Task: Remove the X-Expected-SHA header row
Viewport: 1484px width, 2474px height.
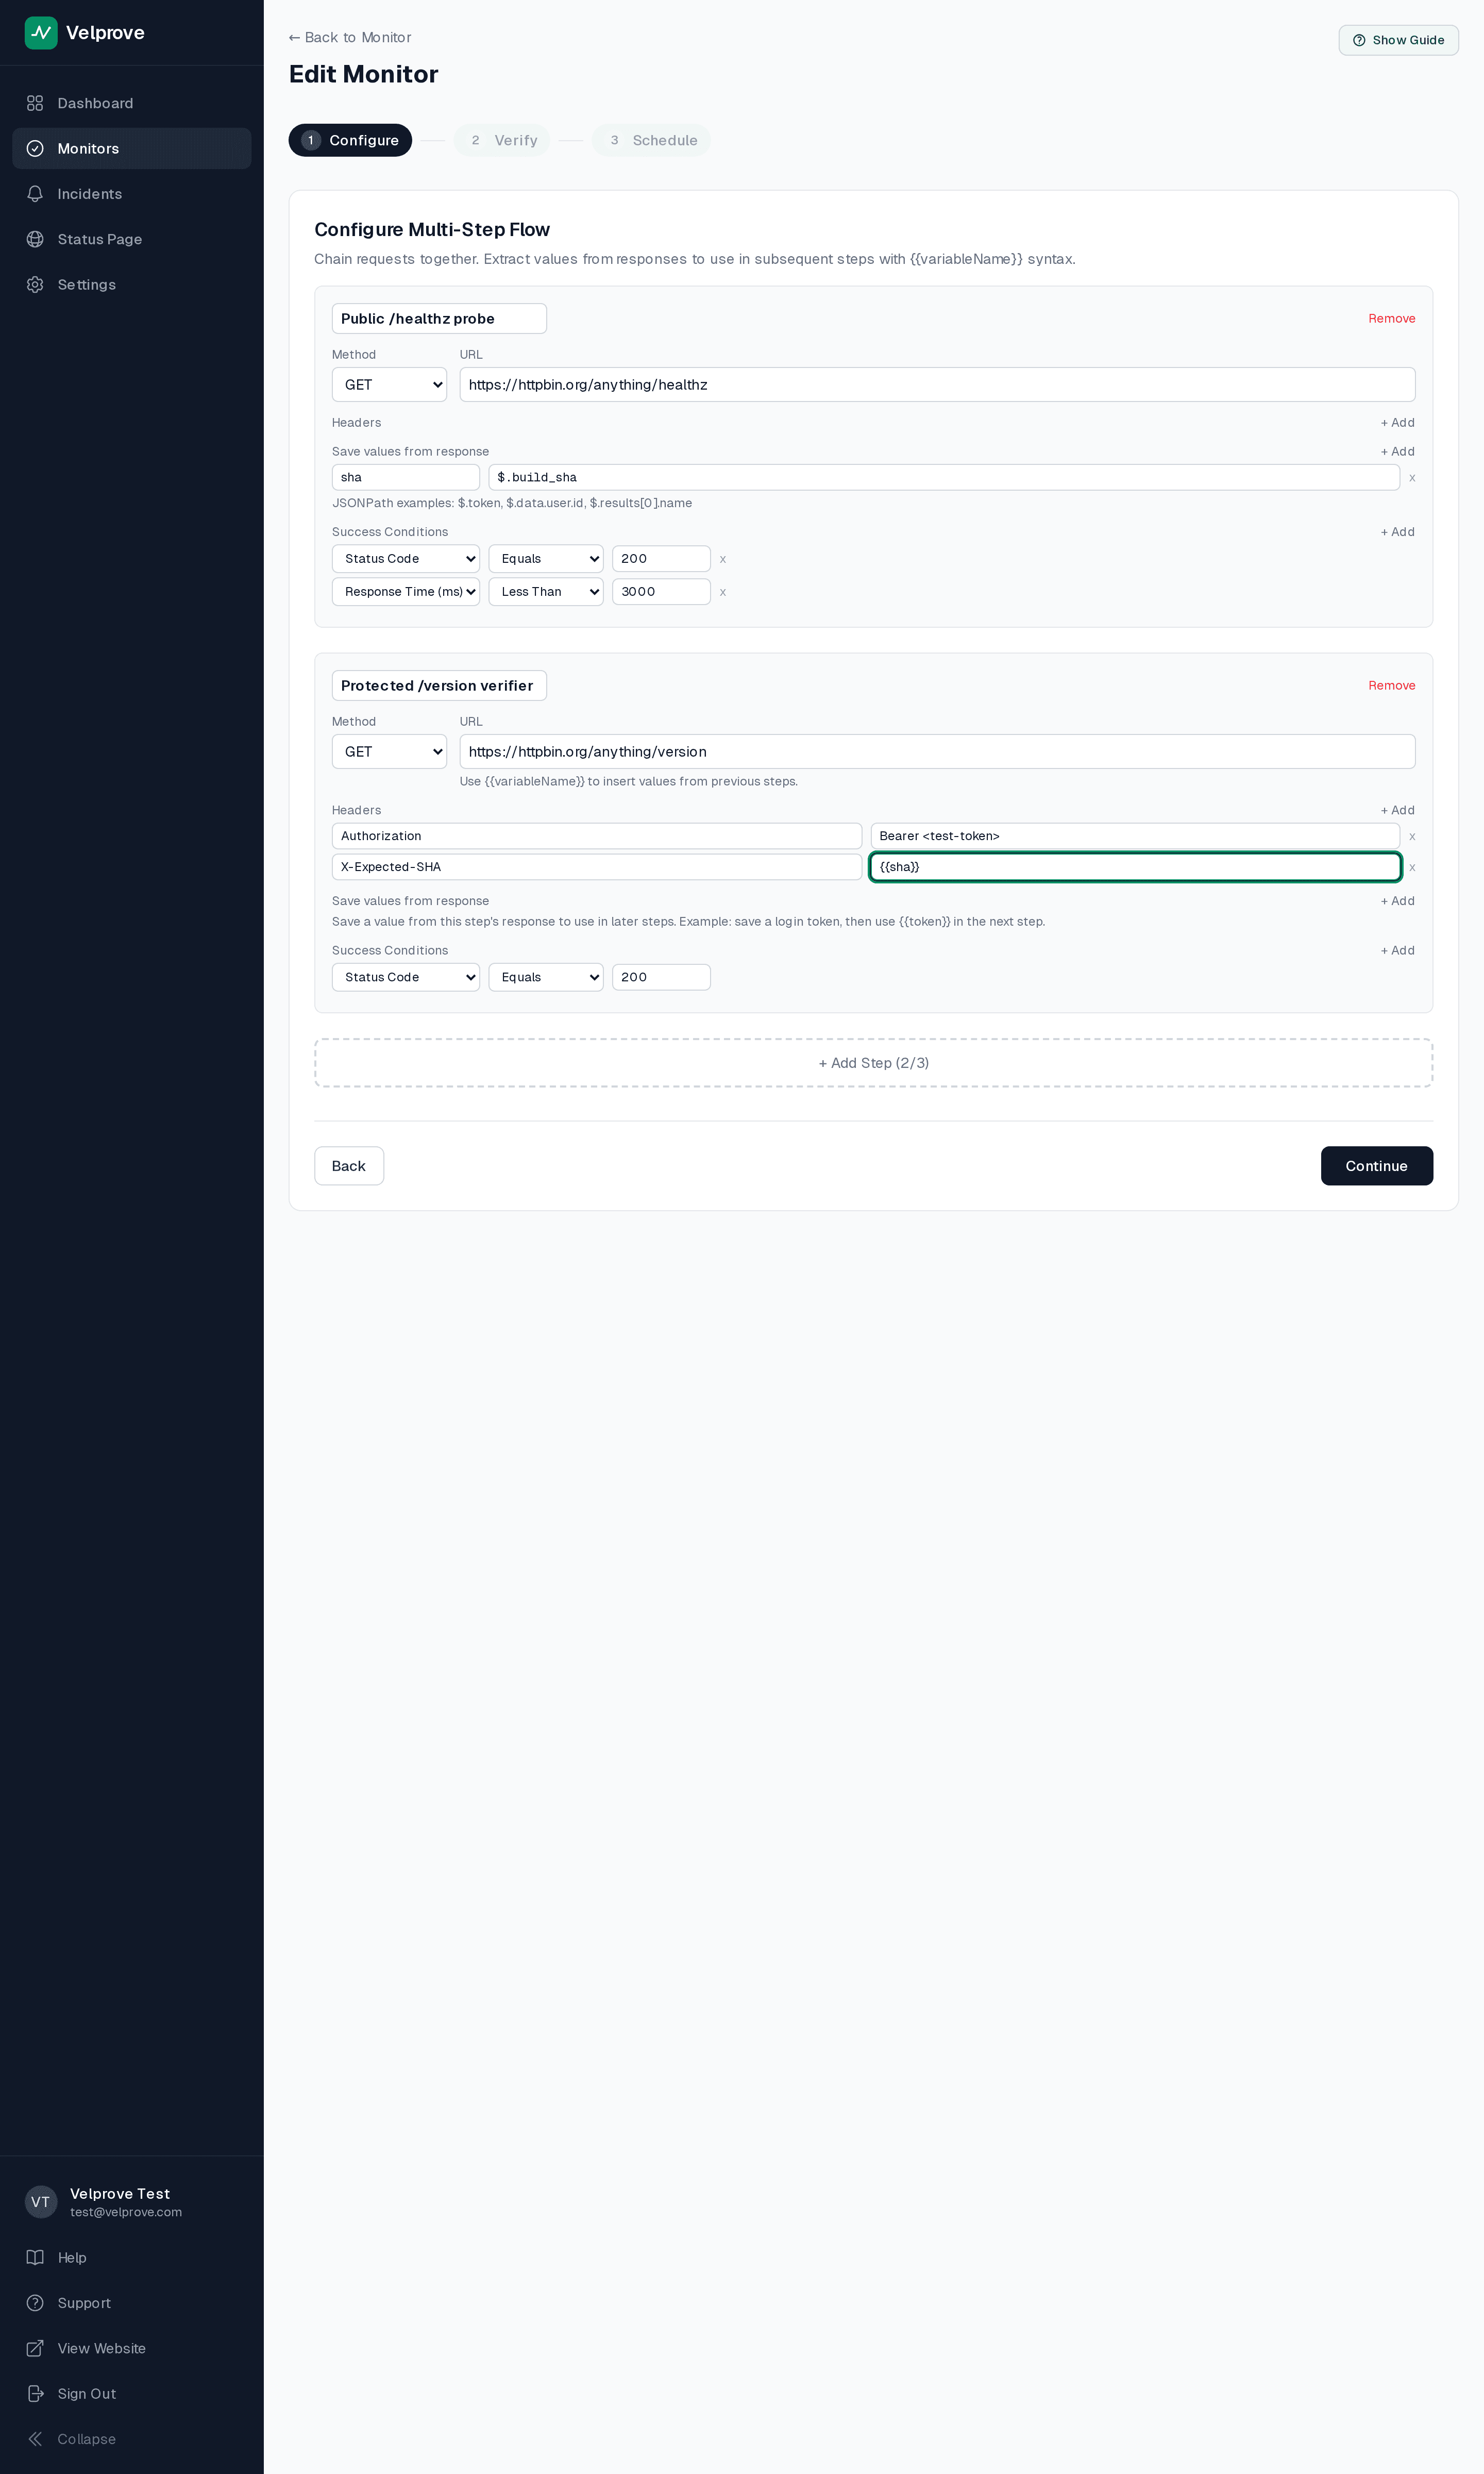Action: (x=1412, y=868)
